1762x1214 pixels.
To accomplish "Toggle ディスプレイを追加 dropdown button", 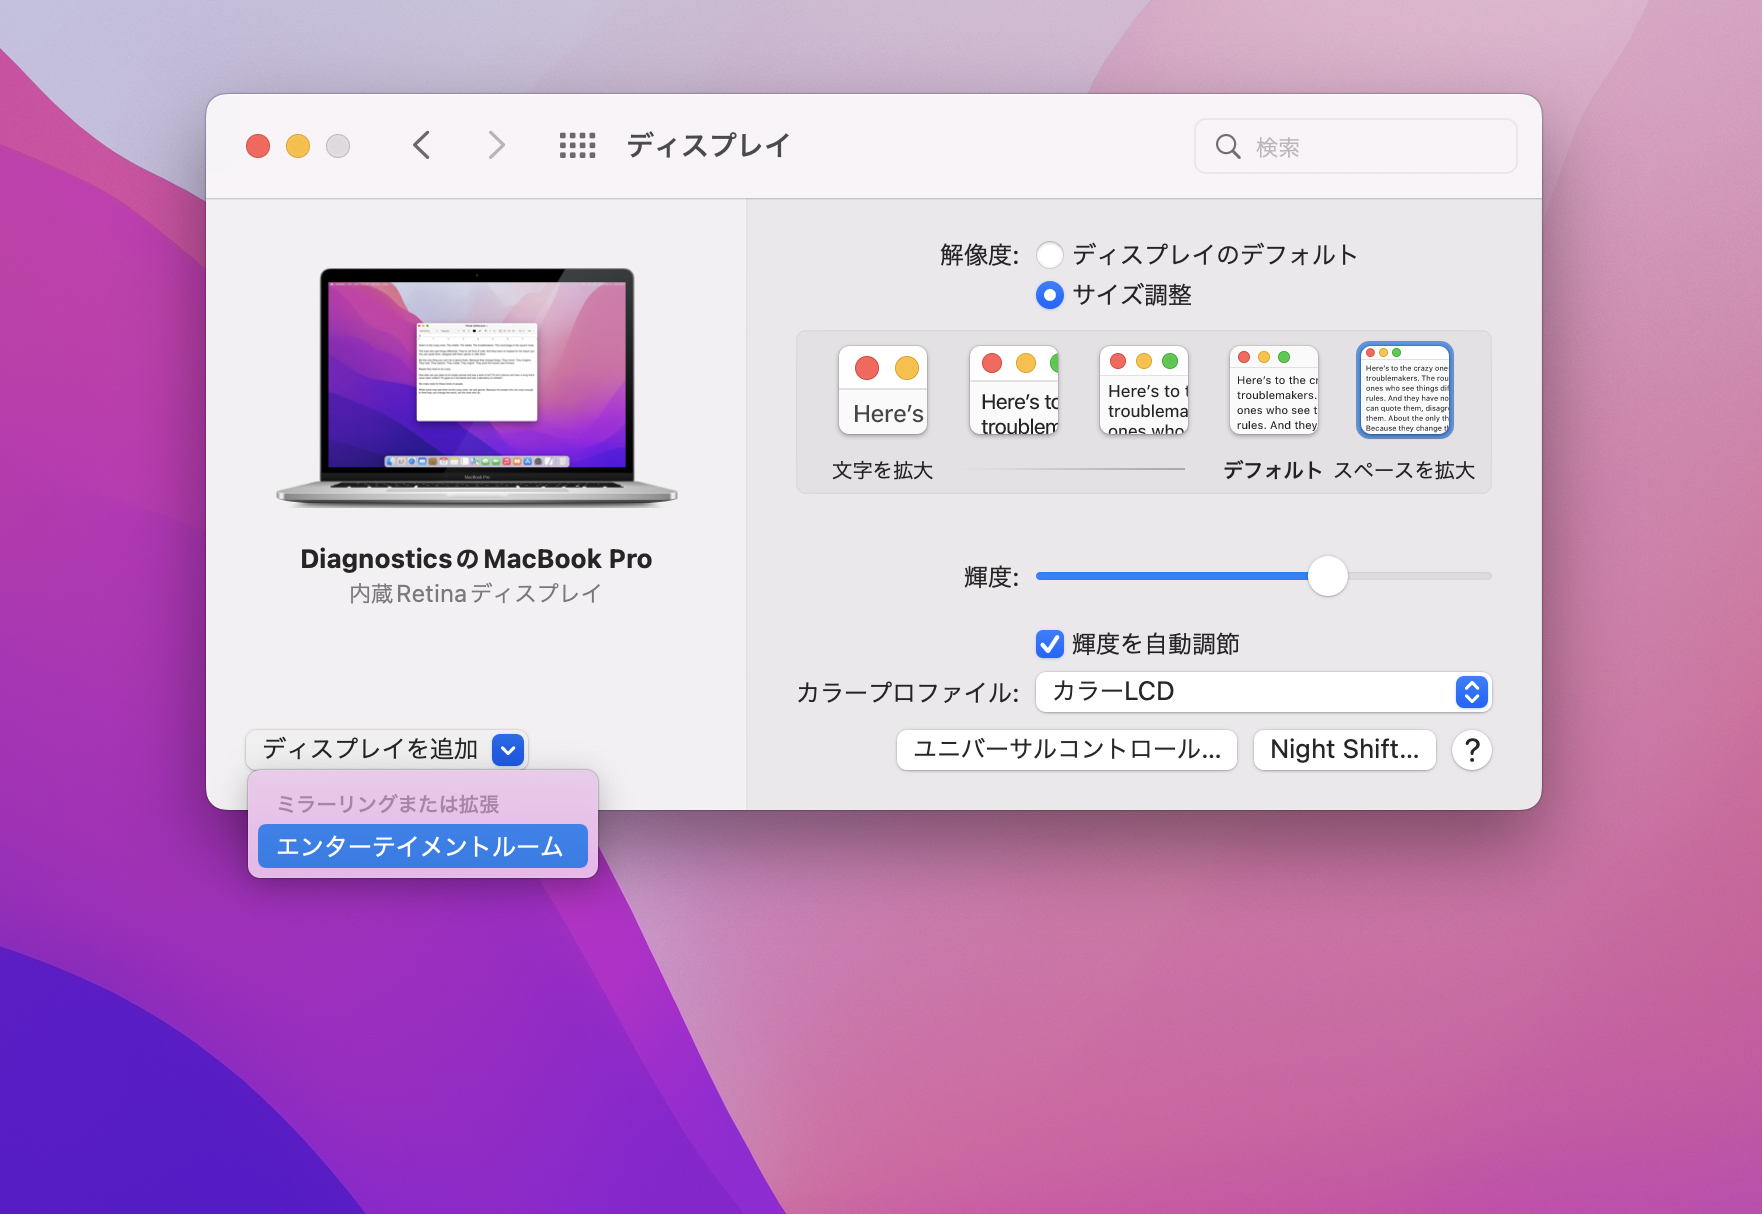I will [x=386, y=750].
